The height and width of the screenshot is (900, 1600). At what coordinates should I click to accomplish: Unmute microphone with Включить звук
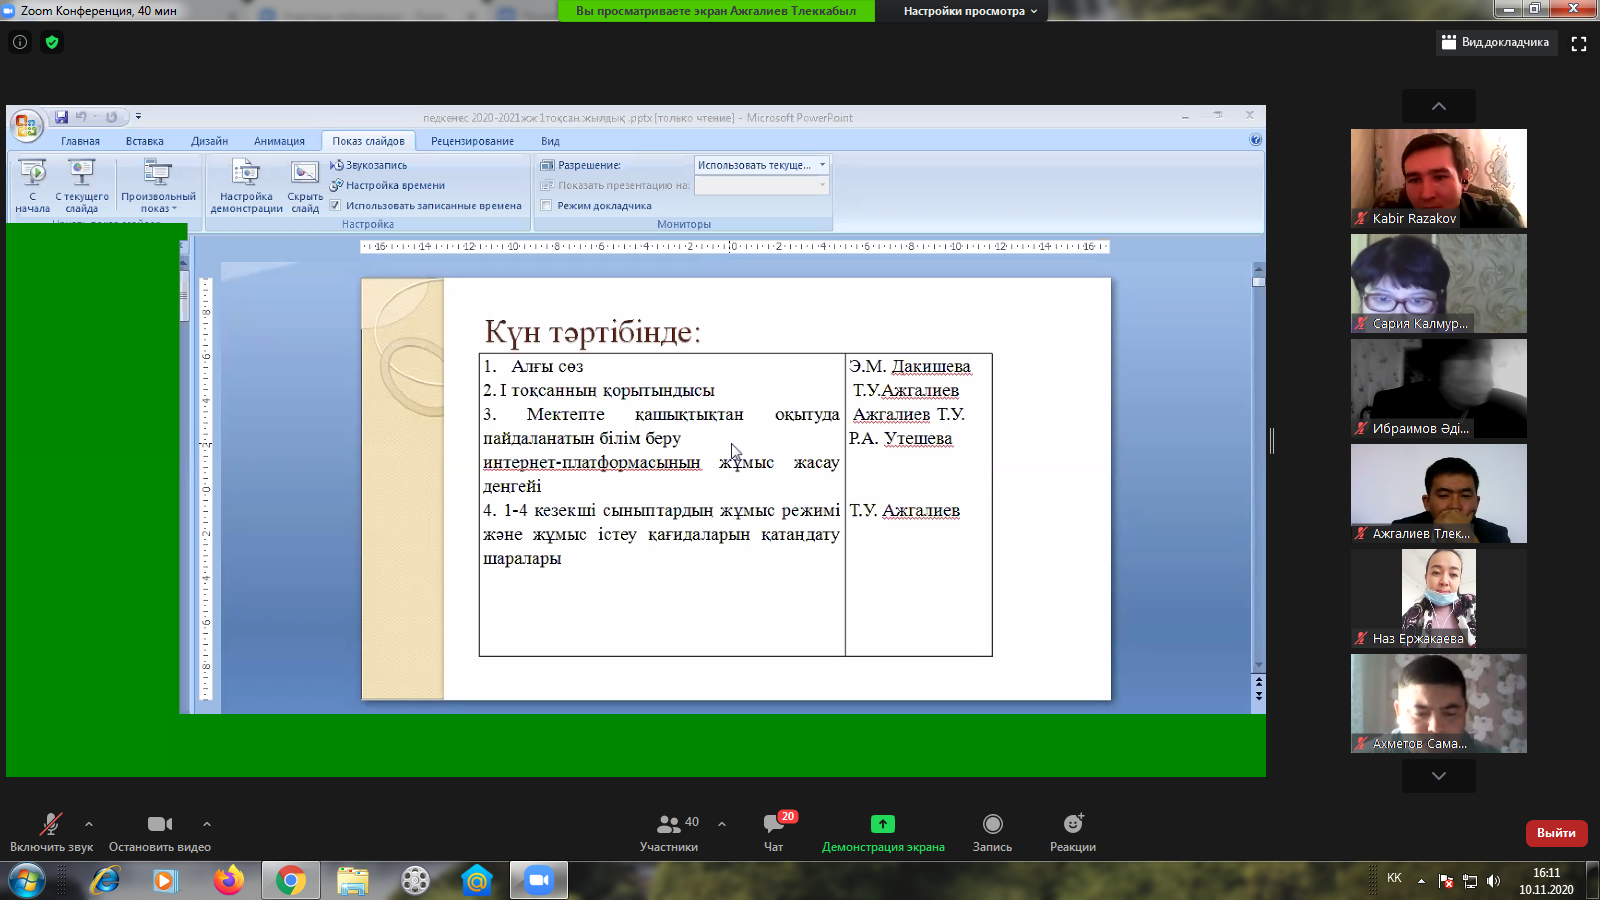[50, 824]
